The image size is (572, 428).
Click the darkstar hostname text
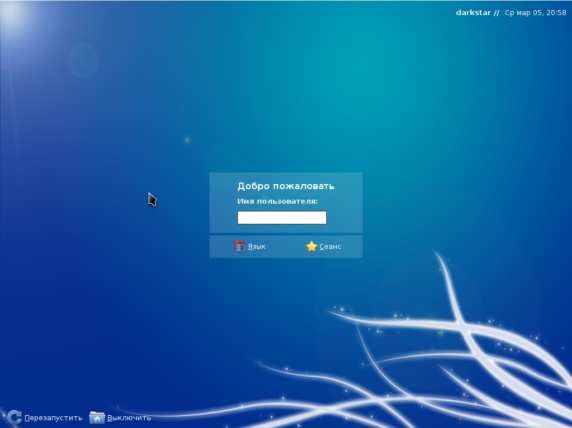(x=473, y=12)
